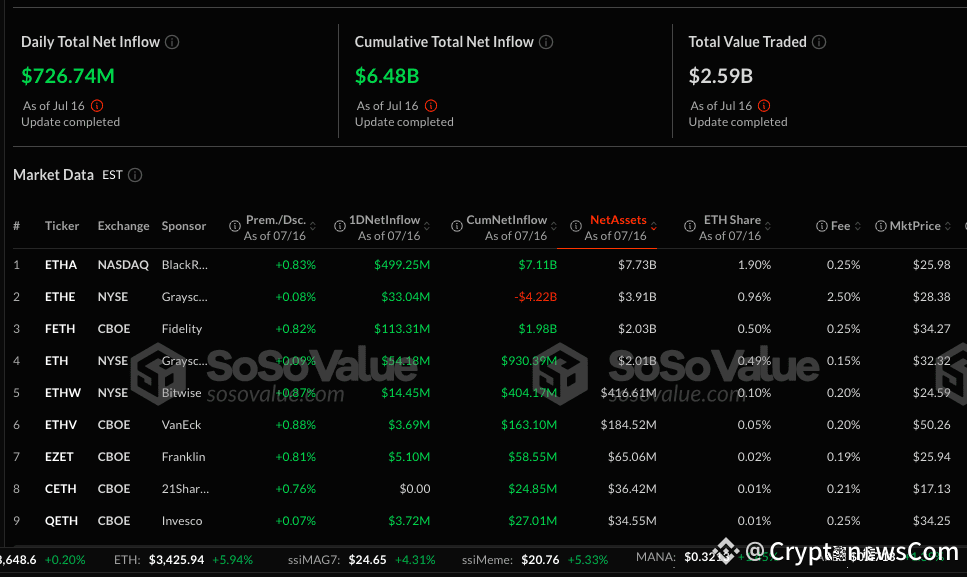This screenshot has width=967, height=577.
Task: Click info icon before NetAssets header
Action: pos(575,226)
